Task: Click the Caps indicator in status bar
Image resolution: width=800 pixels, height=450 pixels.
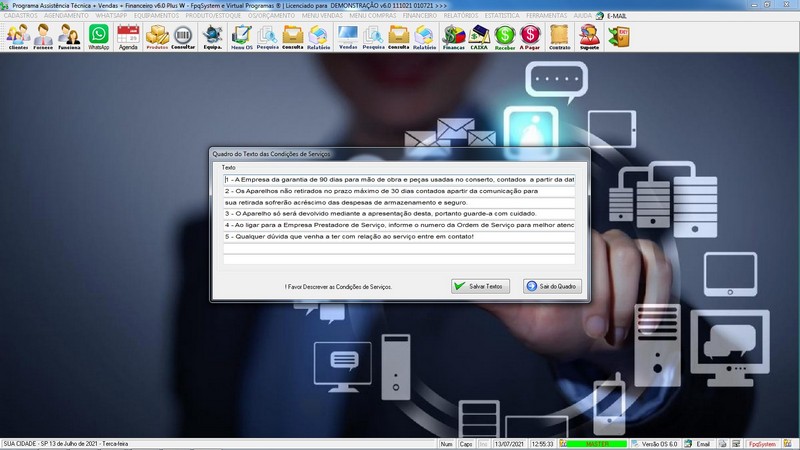Action: (466, 444)
